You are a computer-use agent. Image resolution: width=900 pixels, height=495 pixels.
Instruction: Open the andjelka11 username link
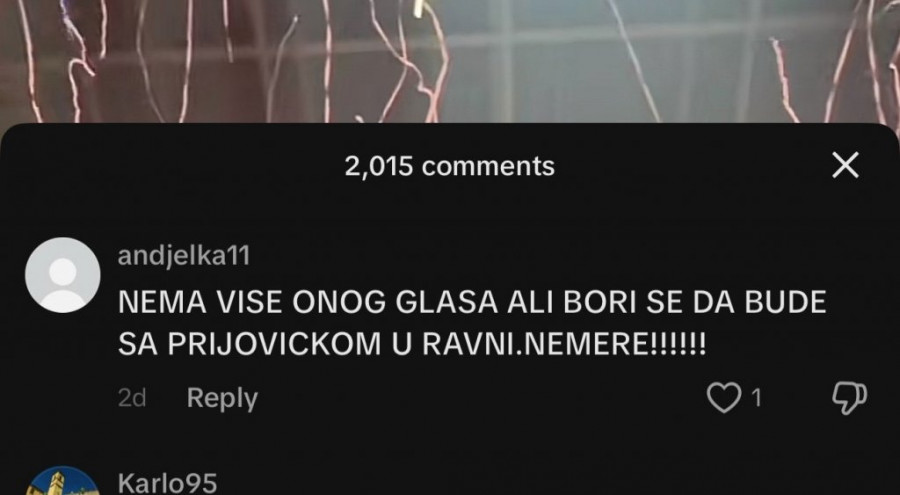[184, 256]
